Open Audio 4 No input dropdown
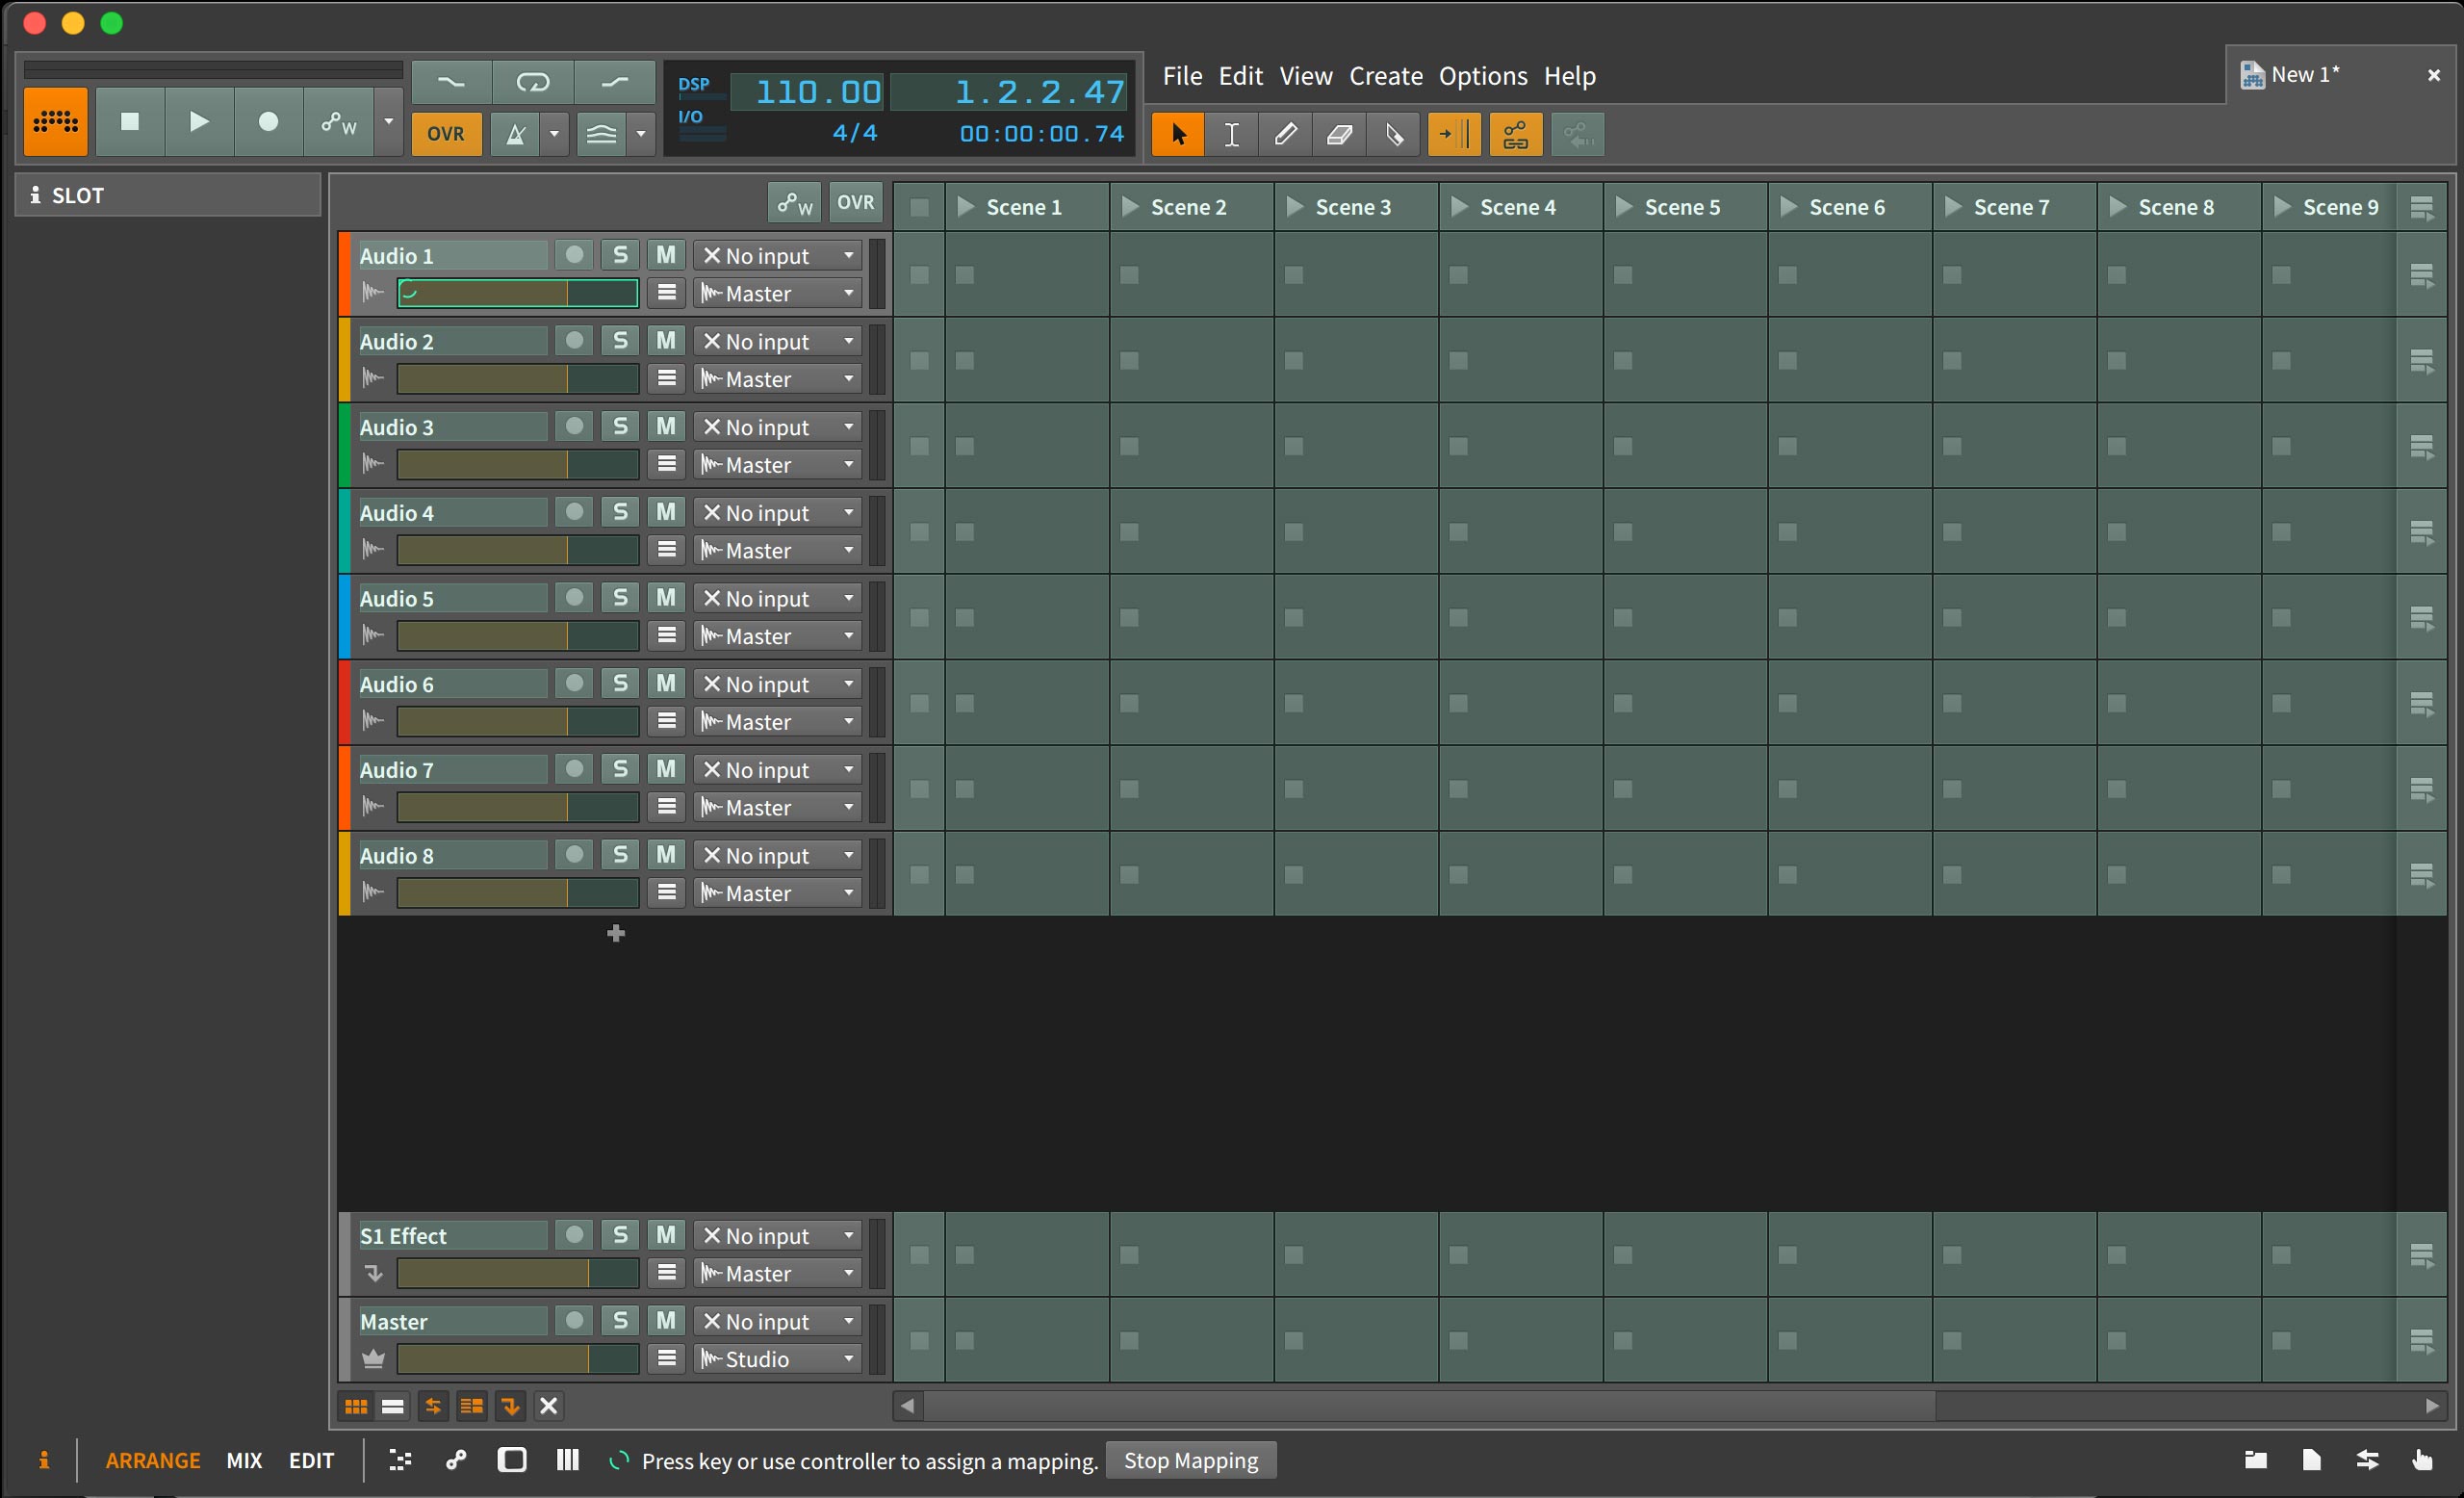The image size is (2464, 1498). 778,512
